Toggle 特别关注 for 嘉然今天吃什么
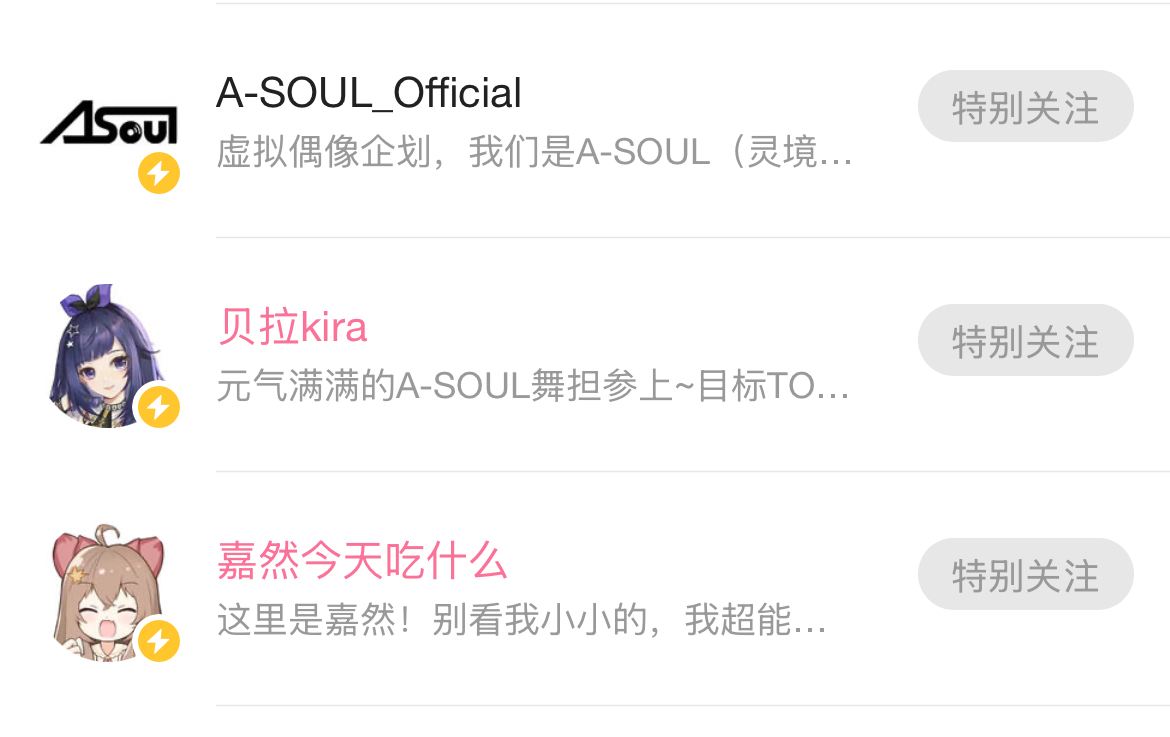This screenshot has width=1170, height=737. (x=1025, y=575)
